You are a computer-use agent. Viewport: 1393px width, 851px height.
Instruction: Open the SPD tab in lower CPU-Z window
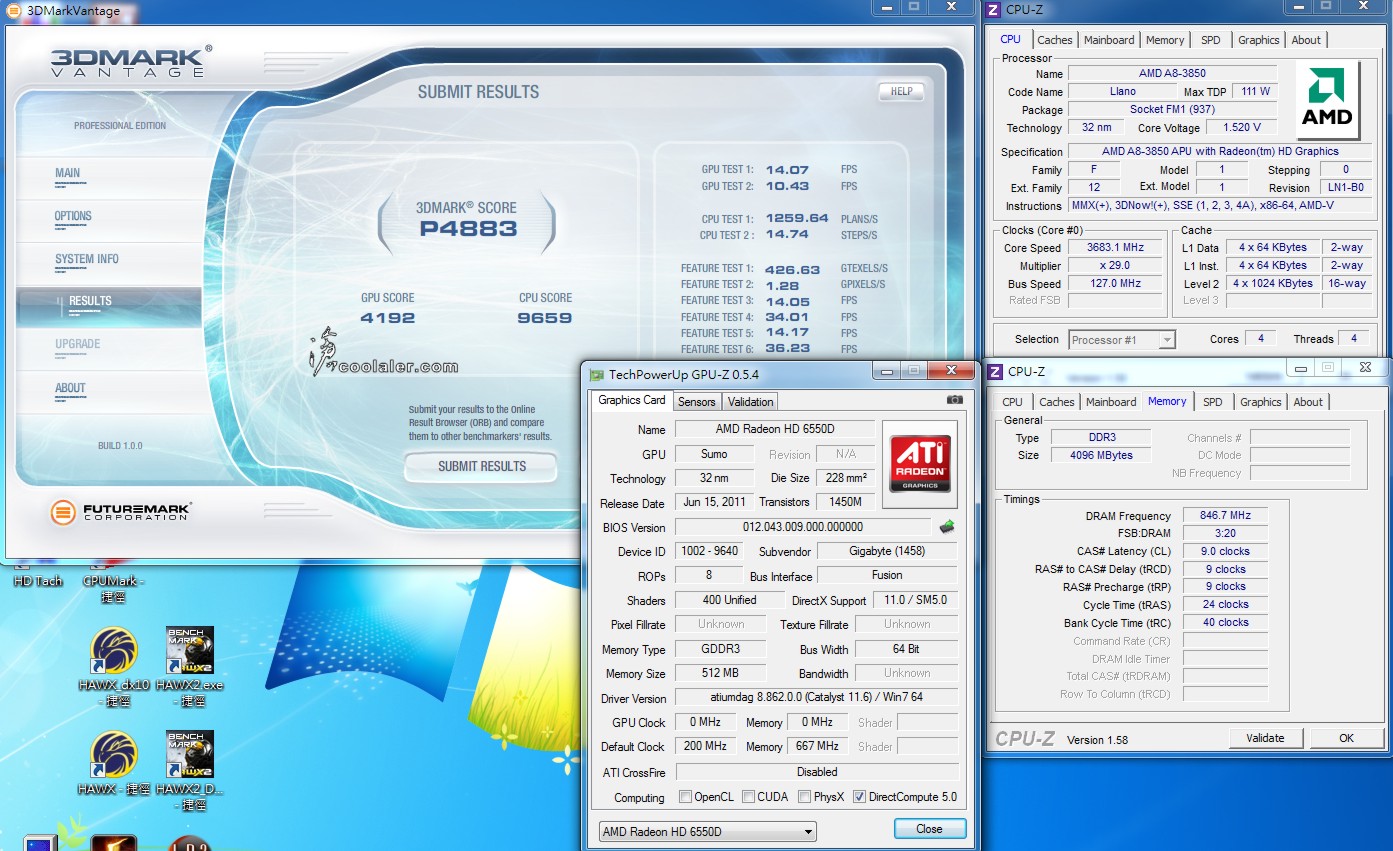click(1212, 402)
